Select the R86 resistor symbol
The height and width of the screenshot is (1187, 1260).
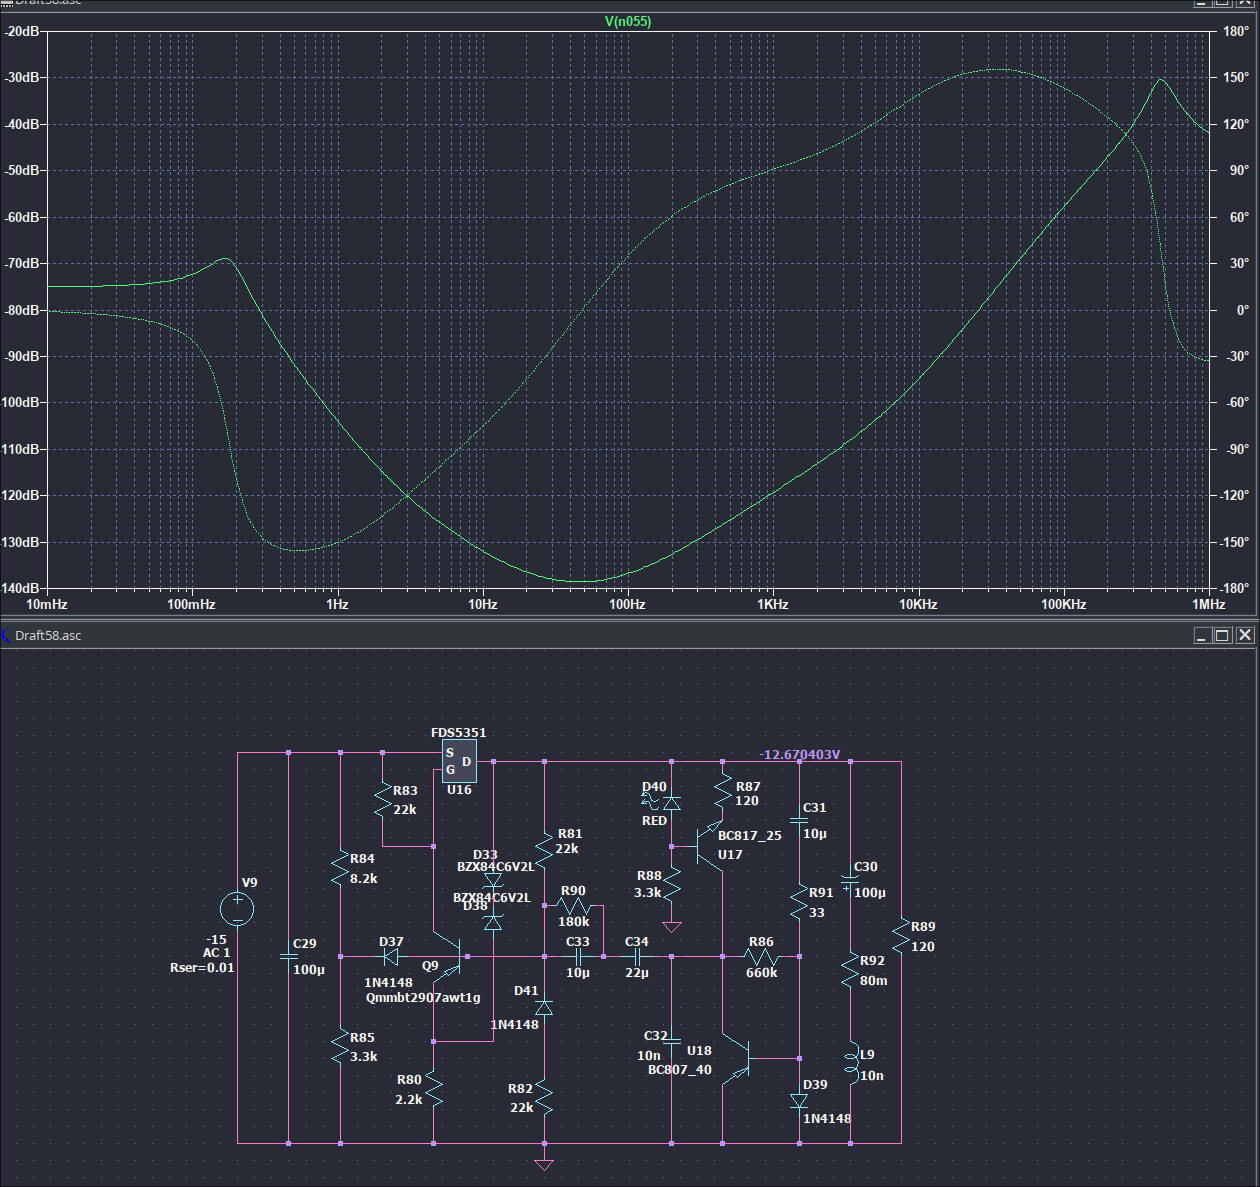761,956
